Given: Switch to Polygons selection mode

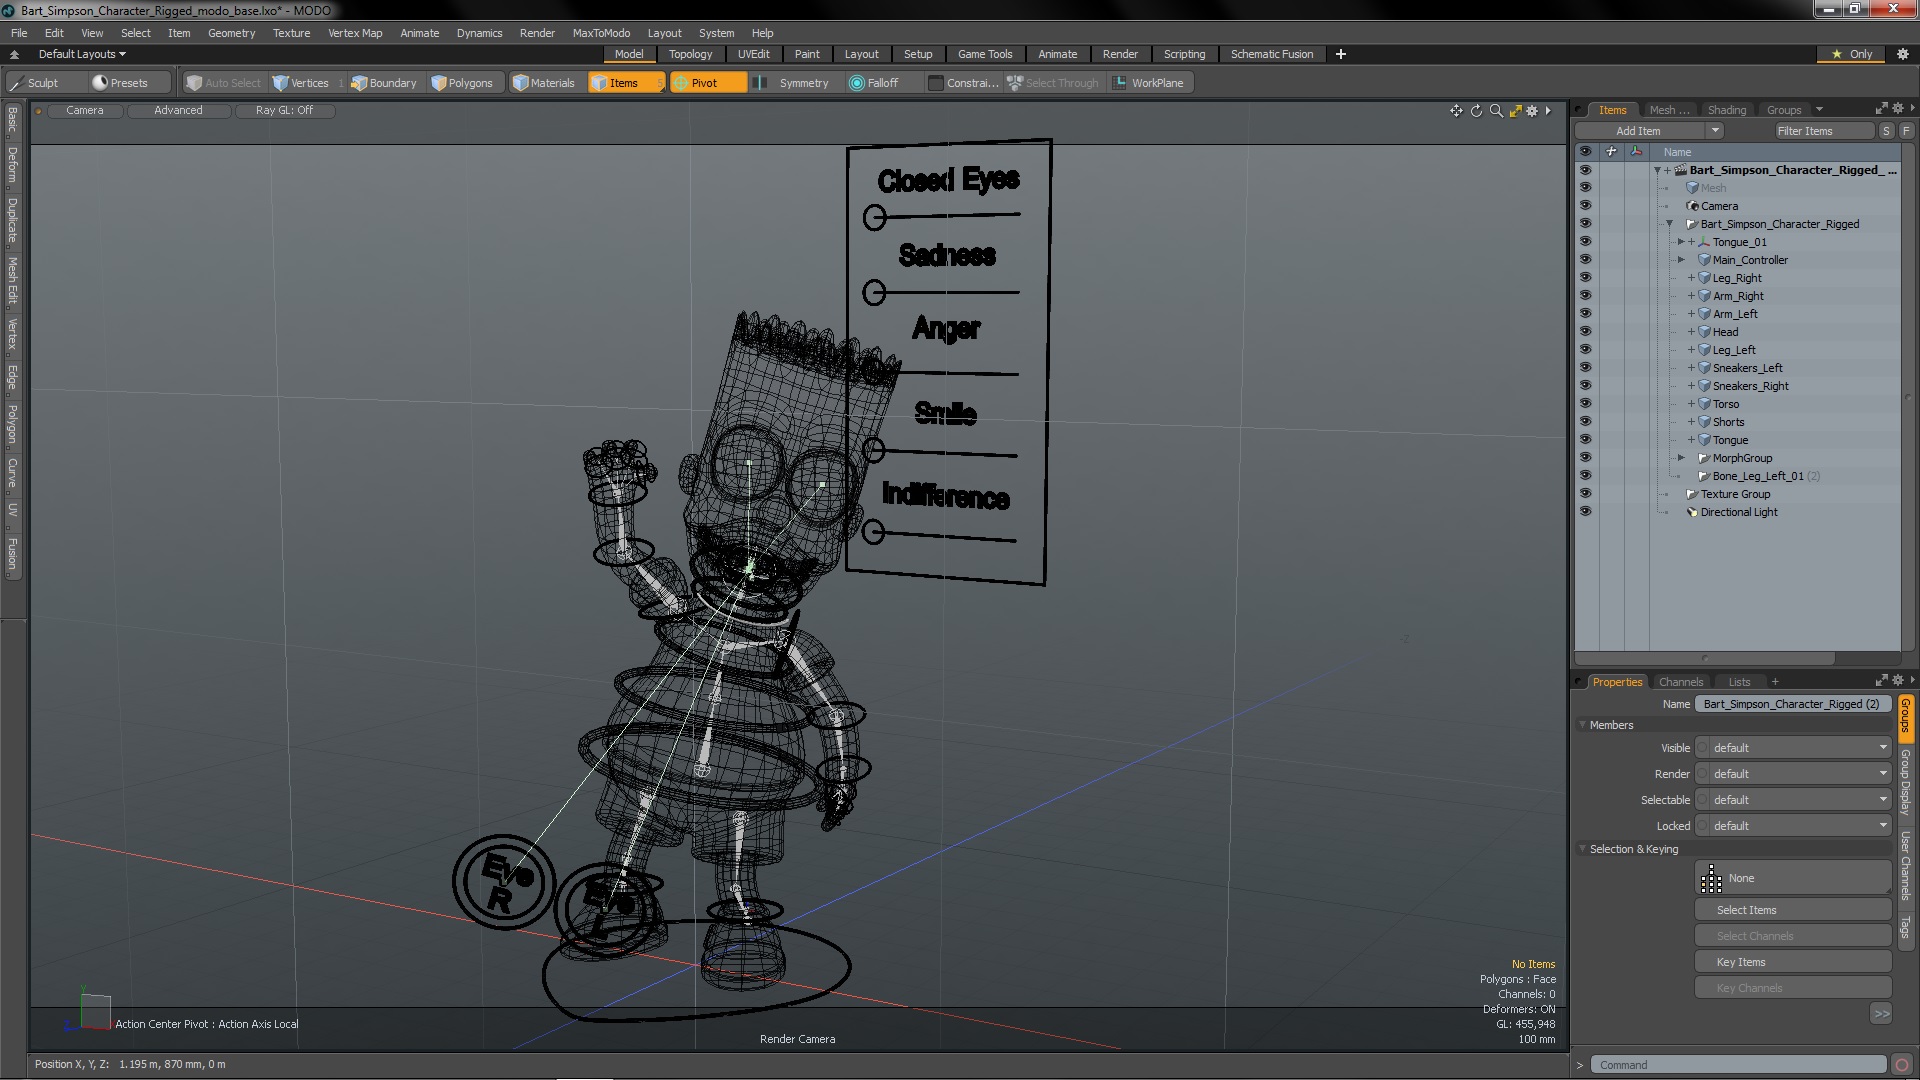Looking at the screenshot, I should [462, 83].
